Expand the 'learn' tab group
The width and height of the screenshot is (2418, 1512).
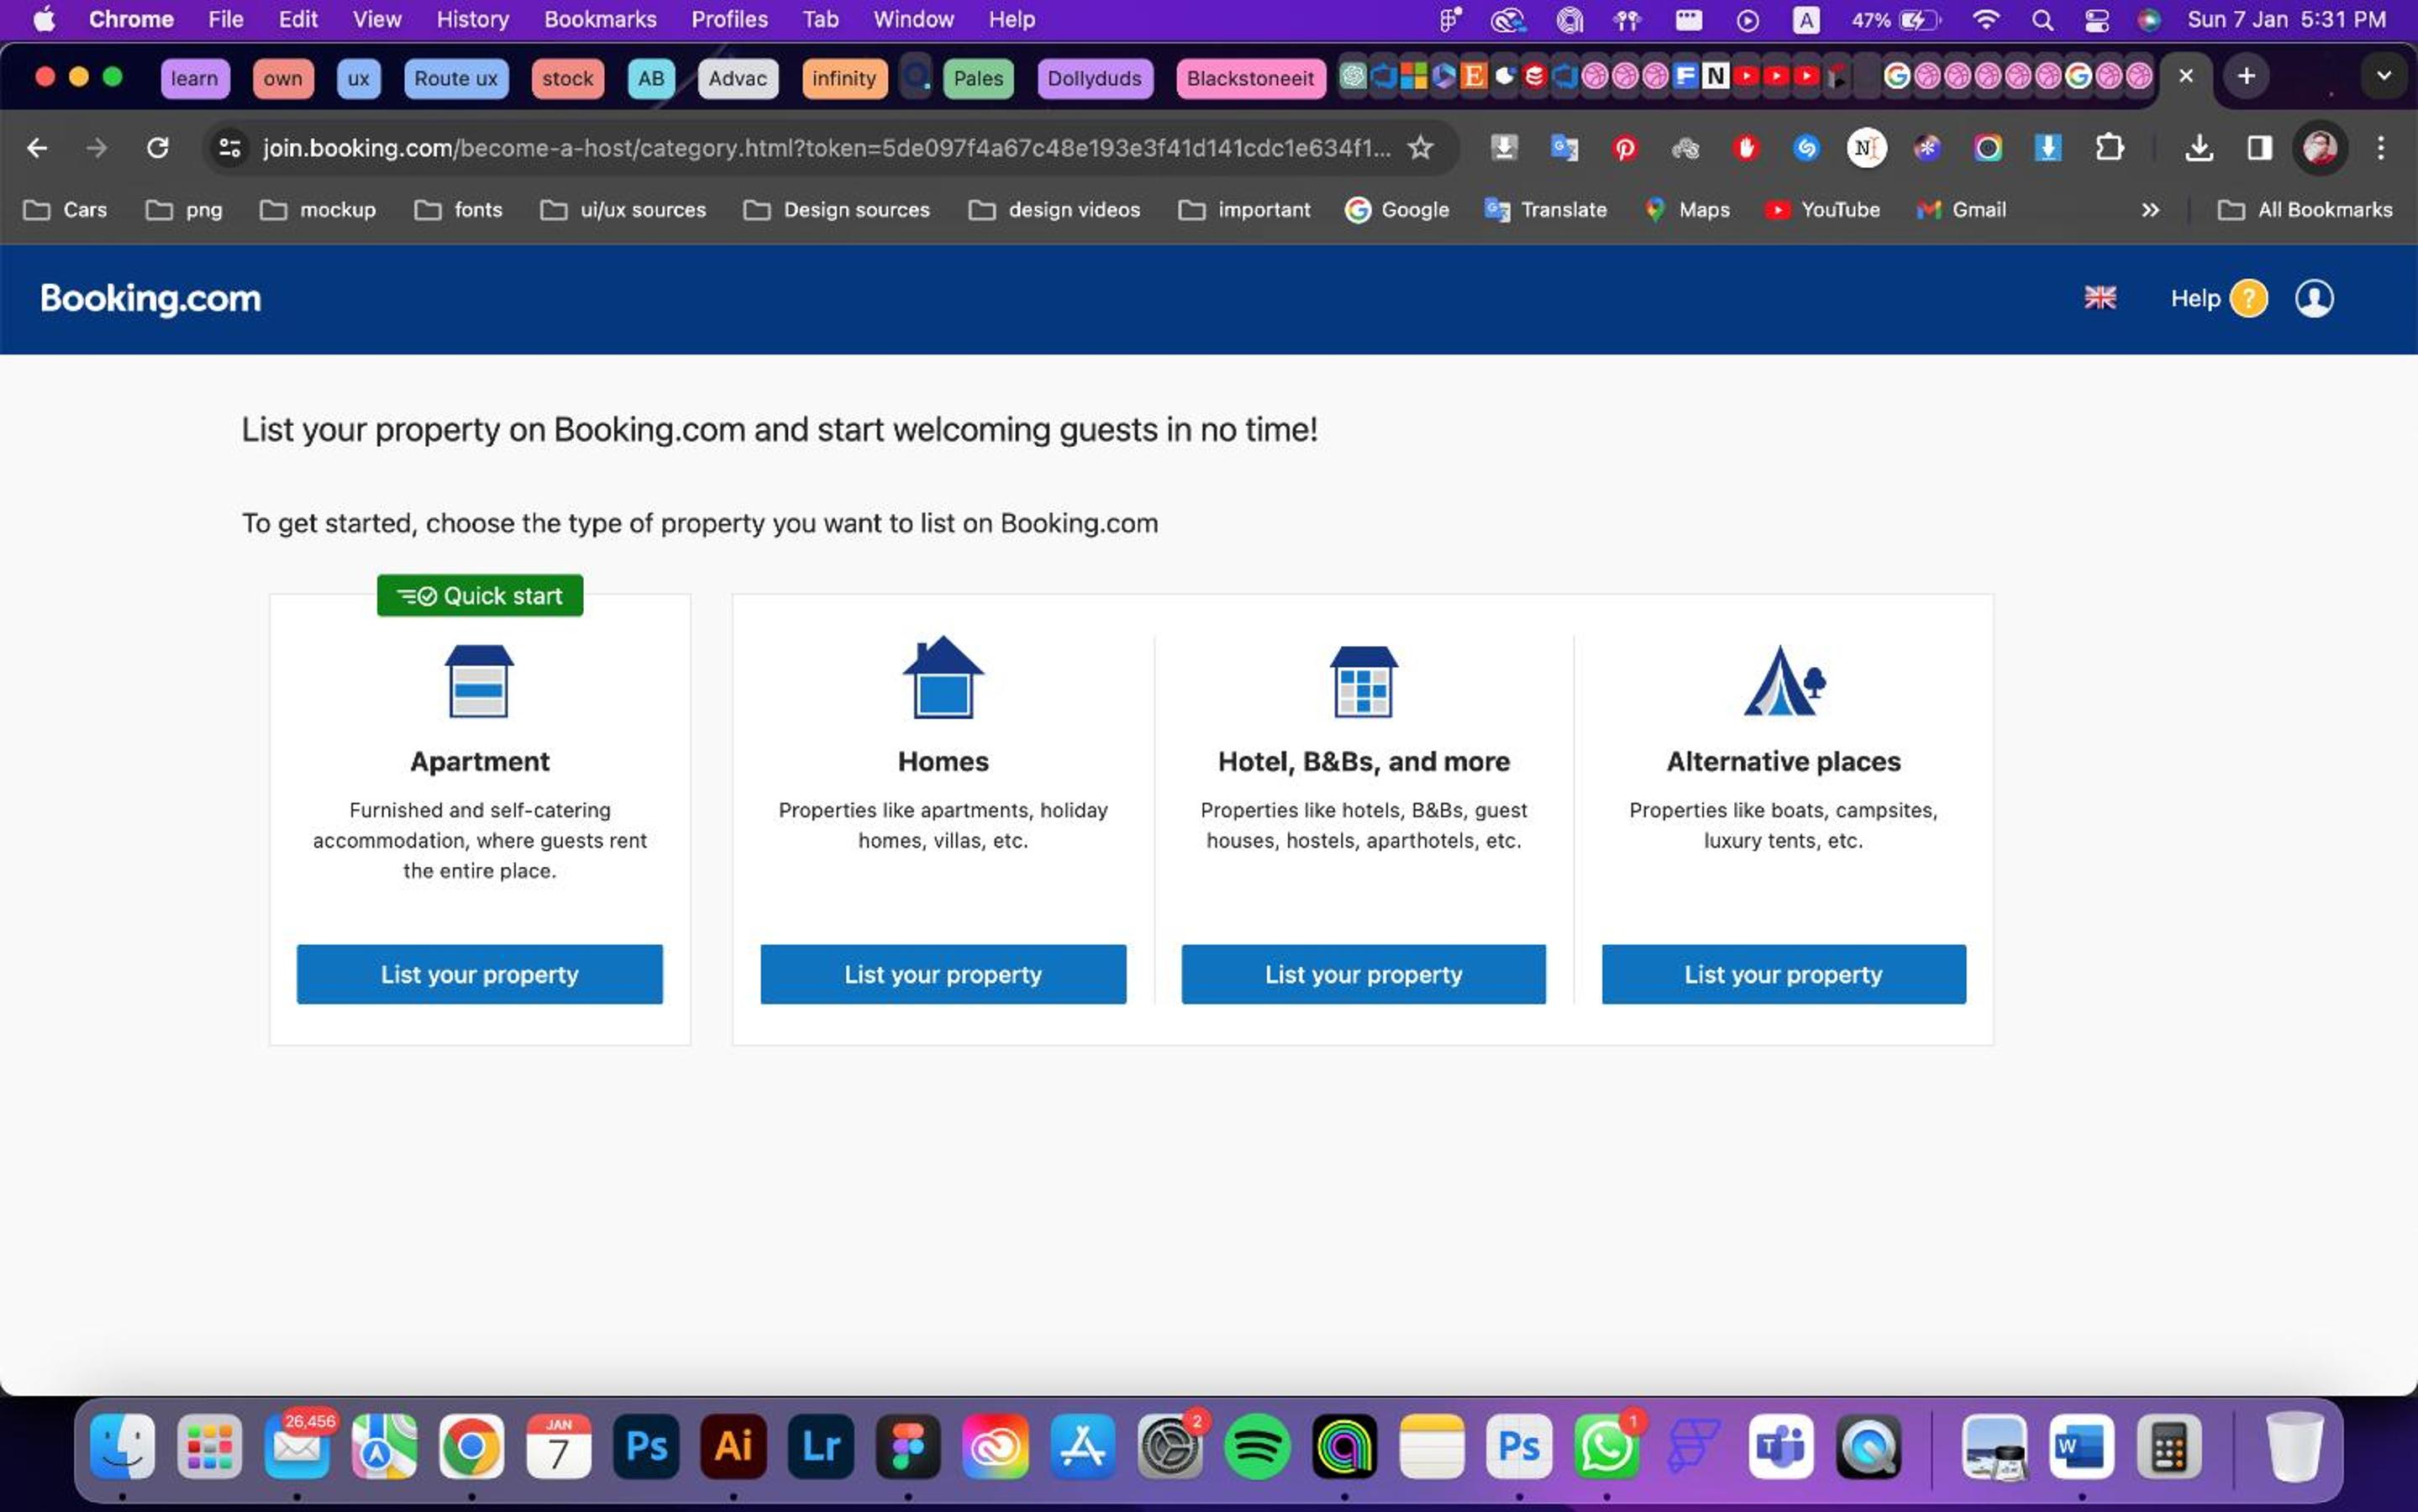[x=194, y=78]
